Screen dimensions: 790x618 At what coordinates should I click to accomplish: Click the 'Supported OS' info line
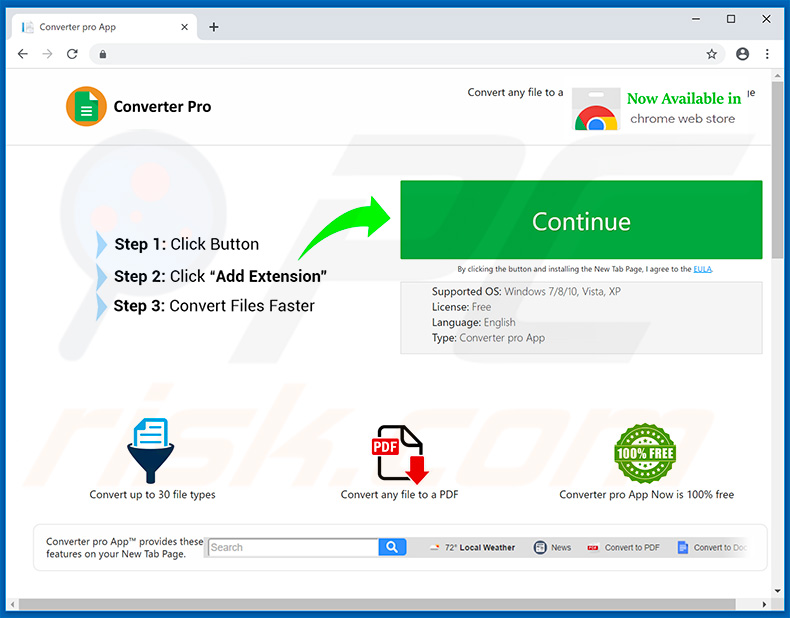click(x=526, y=292)
